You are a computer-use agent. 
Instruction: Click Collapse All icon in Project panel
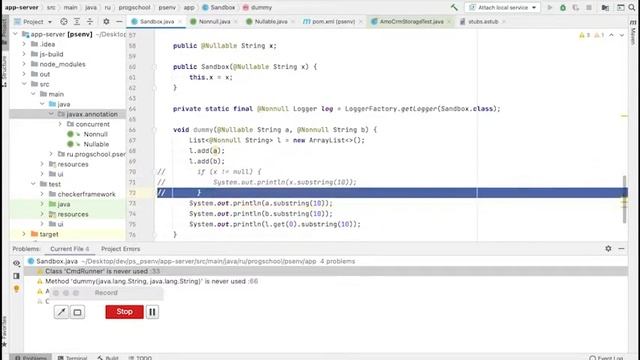point(90,22)
